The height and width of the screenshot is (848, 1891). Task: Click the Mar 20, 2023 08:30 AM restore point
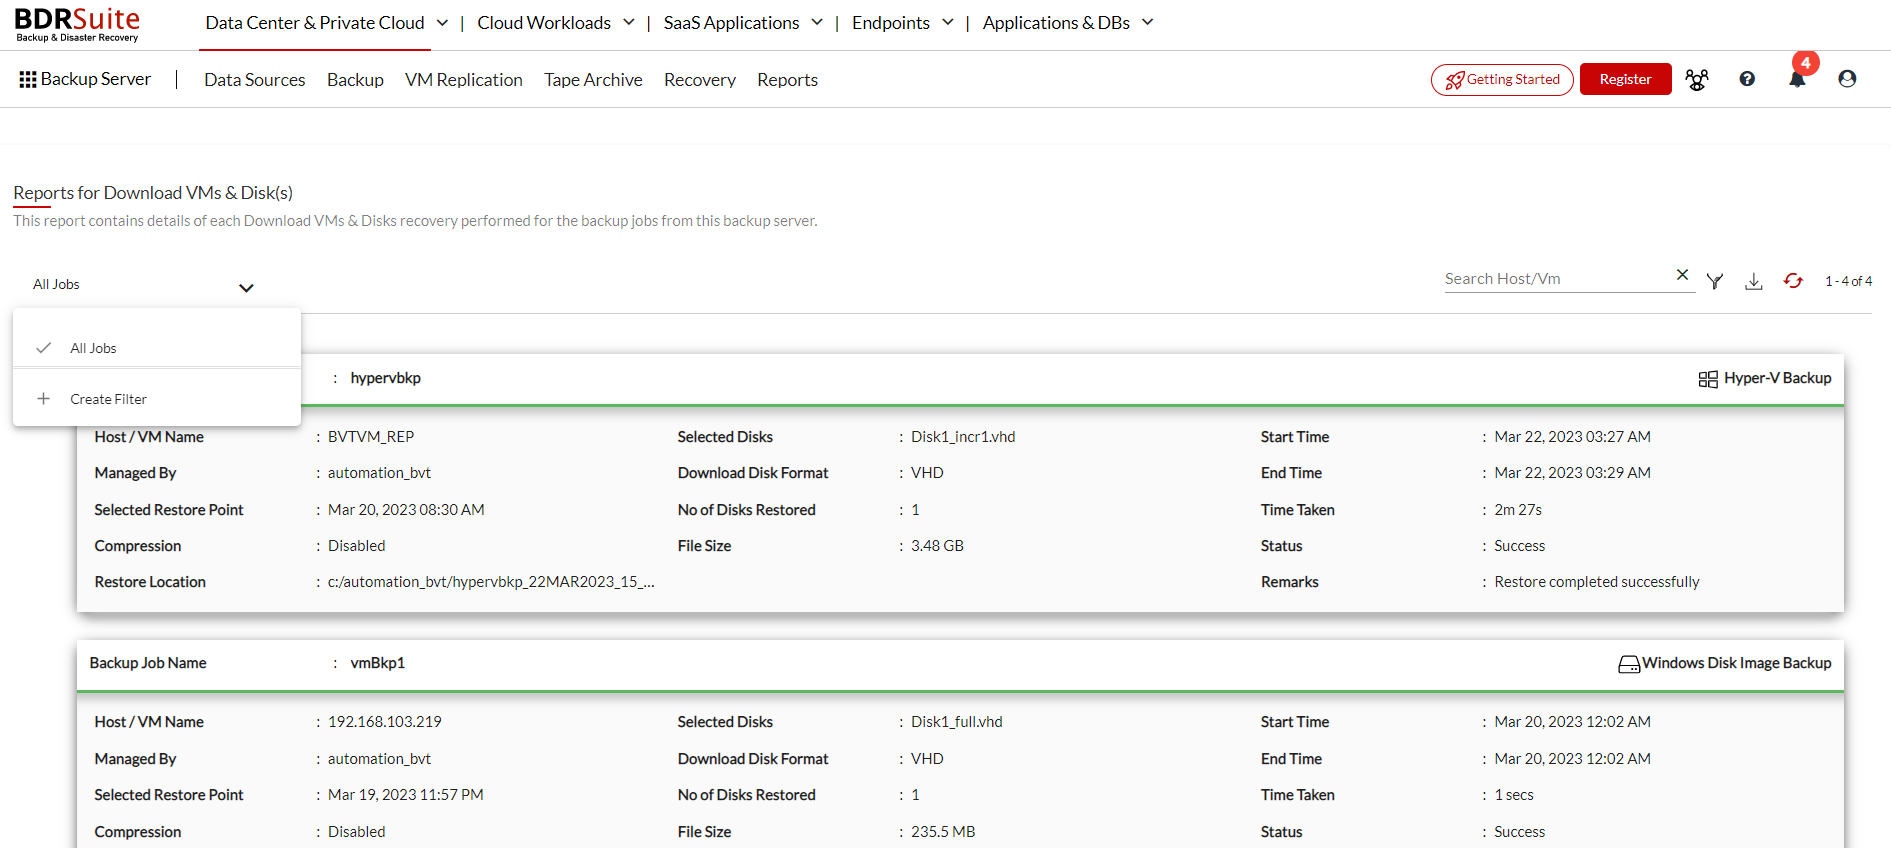406,510
